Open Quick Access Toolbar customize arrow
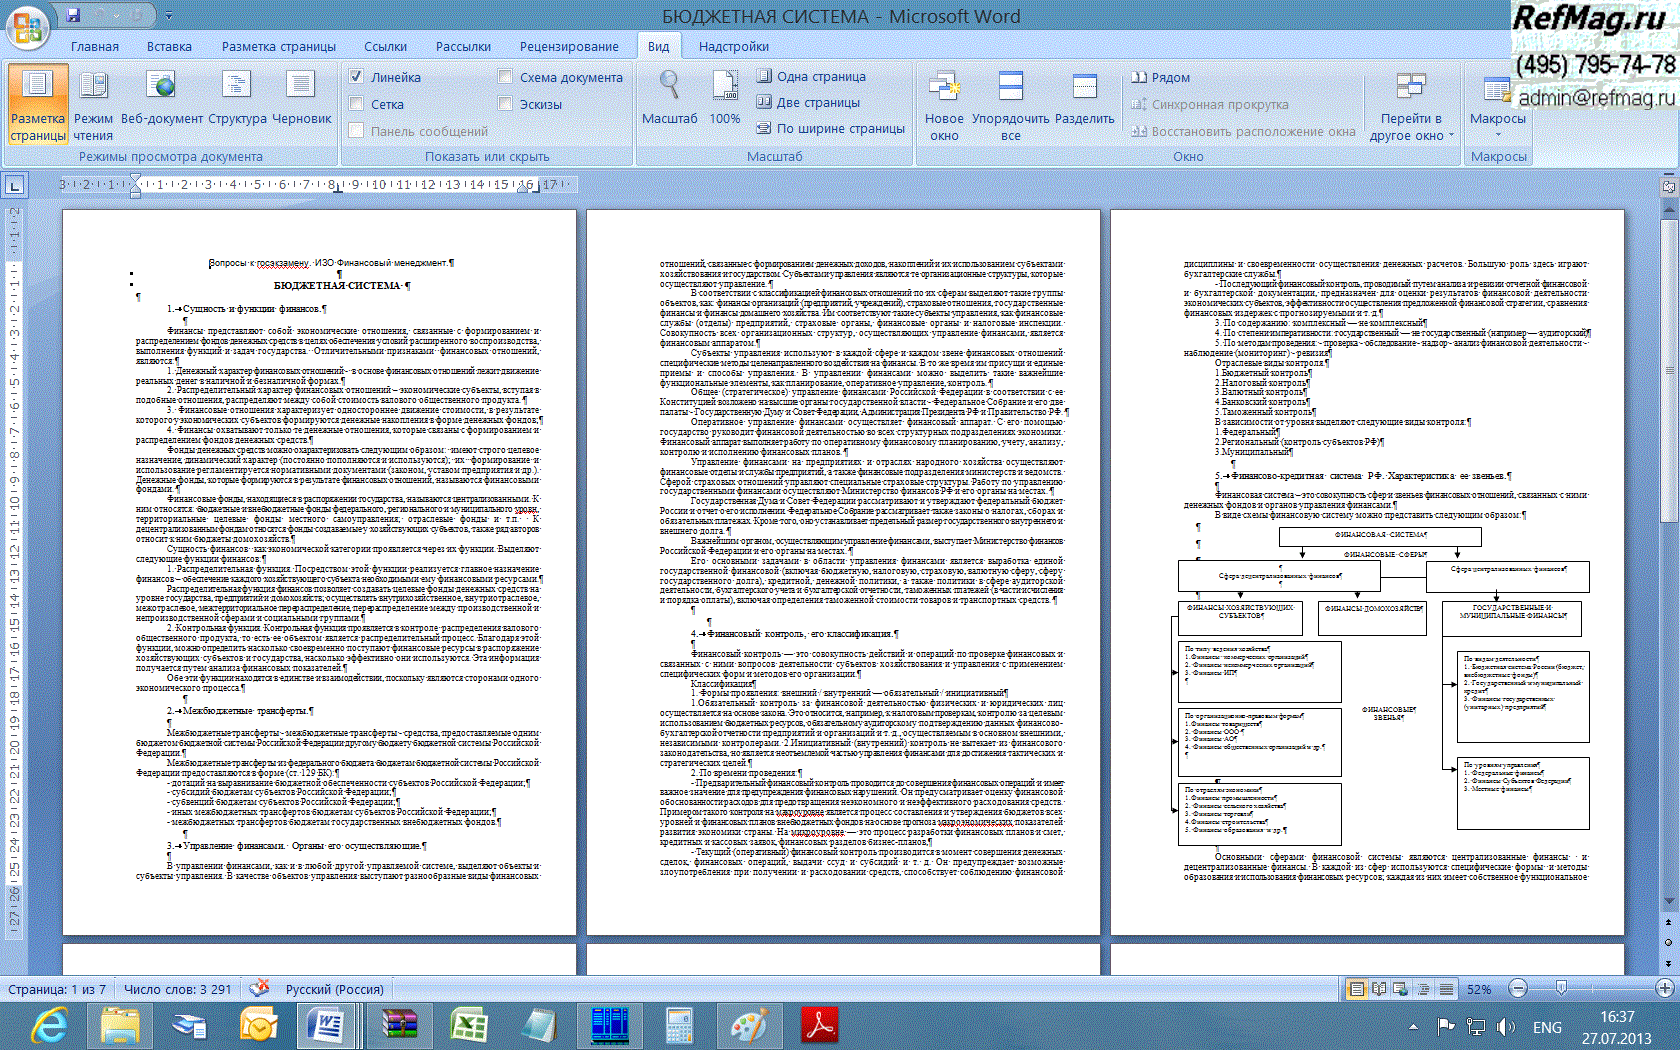 [168, 16]
